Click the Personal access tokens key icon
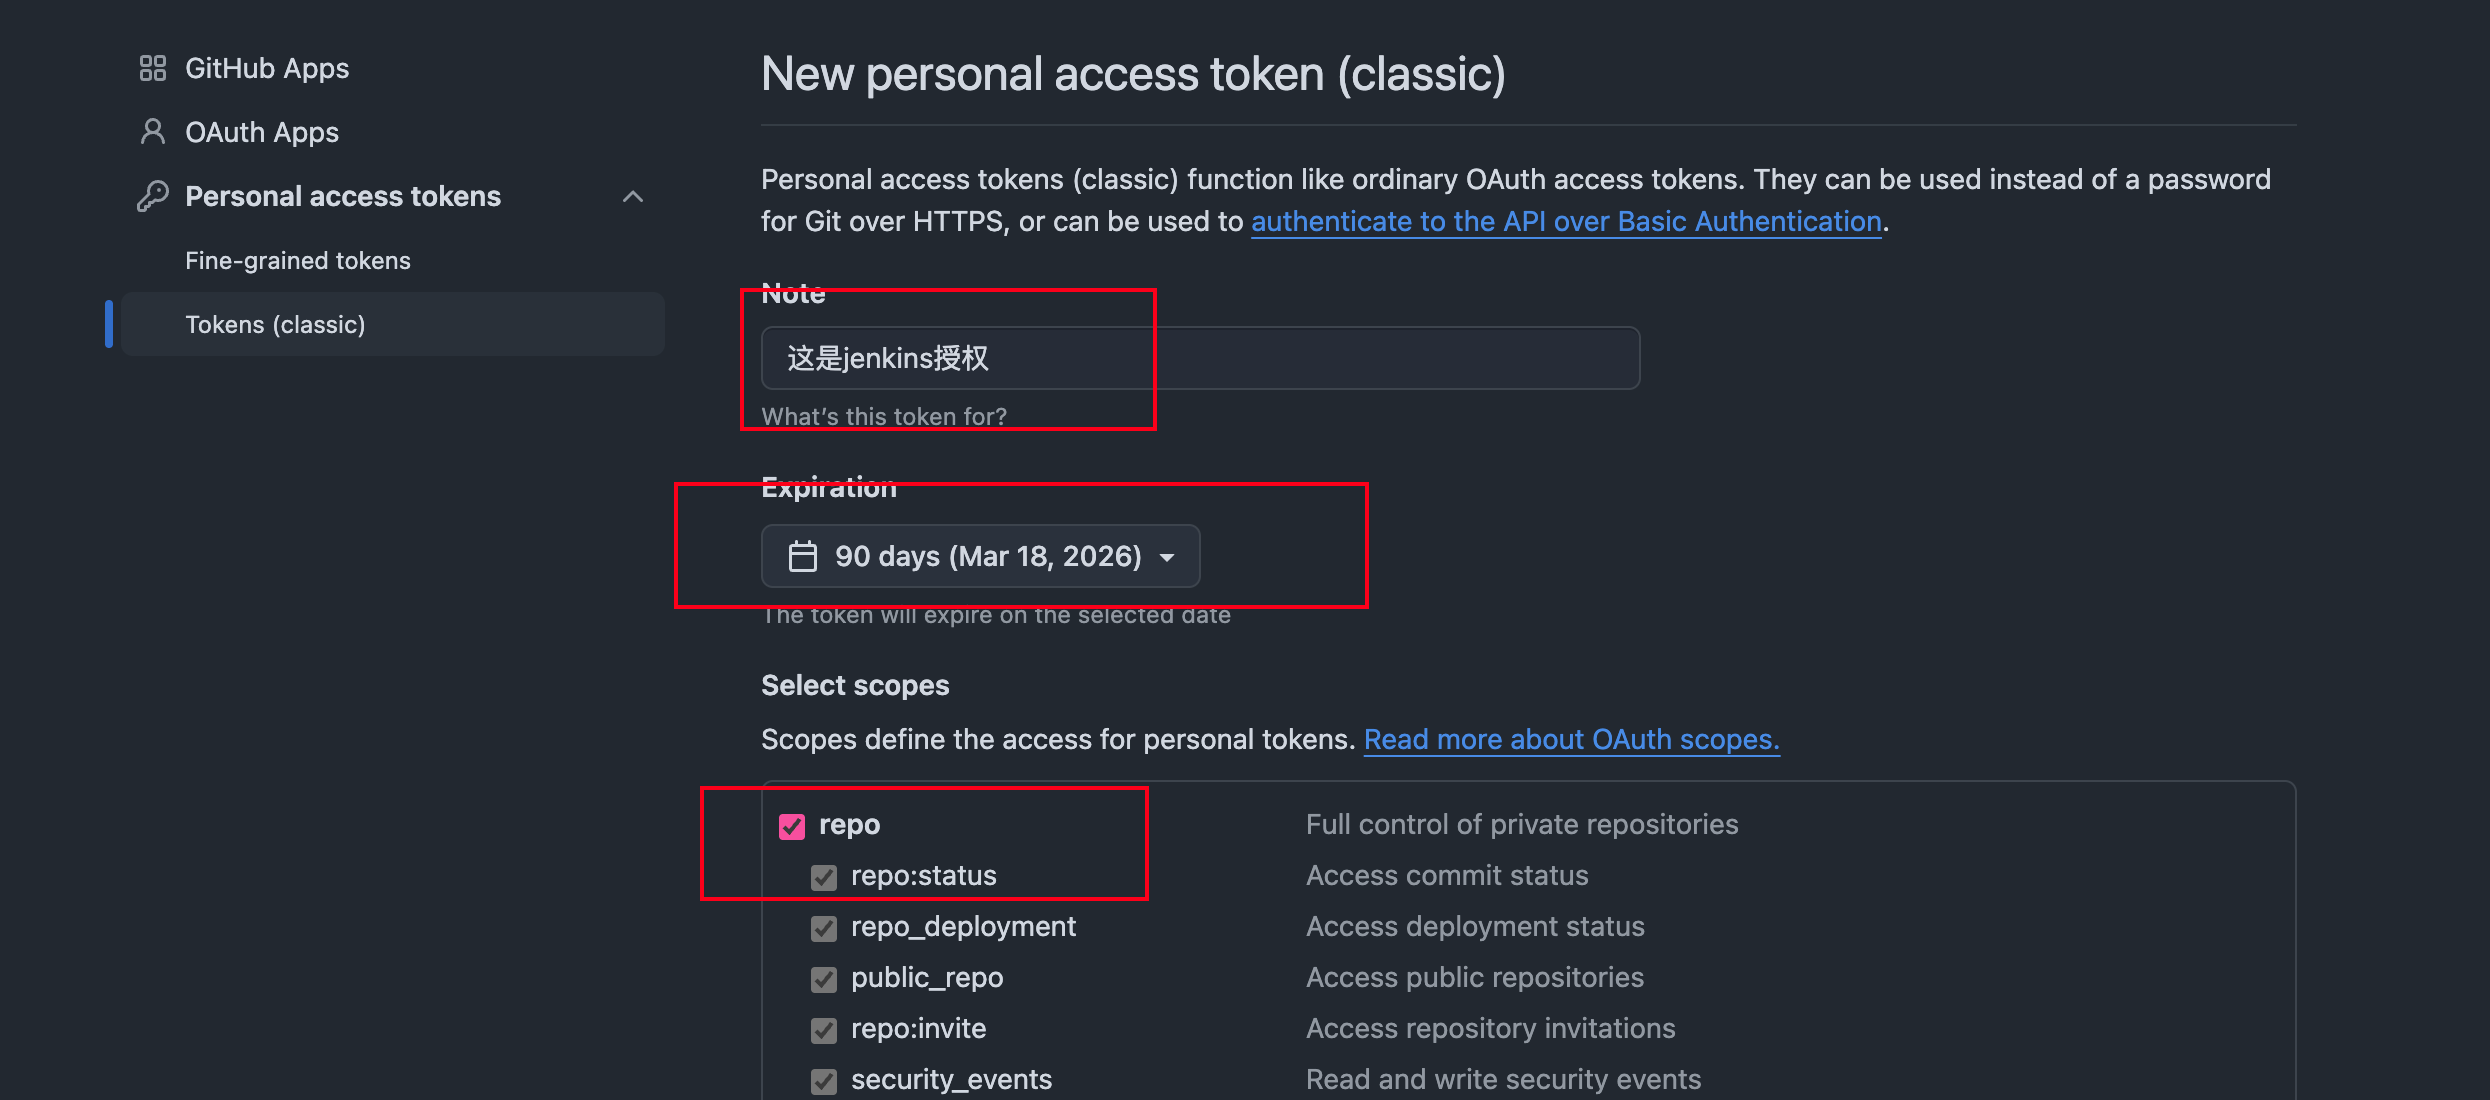The image size is (2490, 1100). tap(153, 196)
